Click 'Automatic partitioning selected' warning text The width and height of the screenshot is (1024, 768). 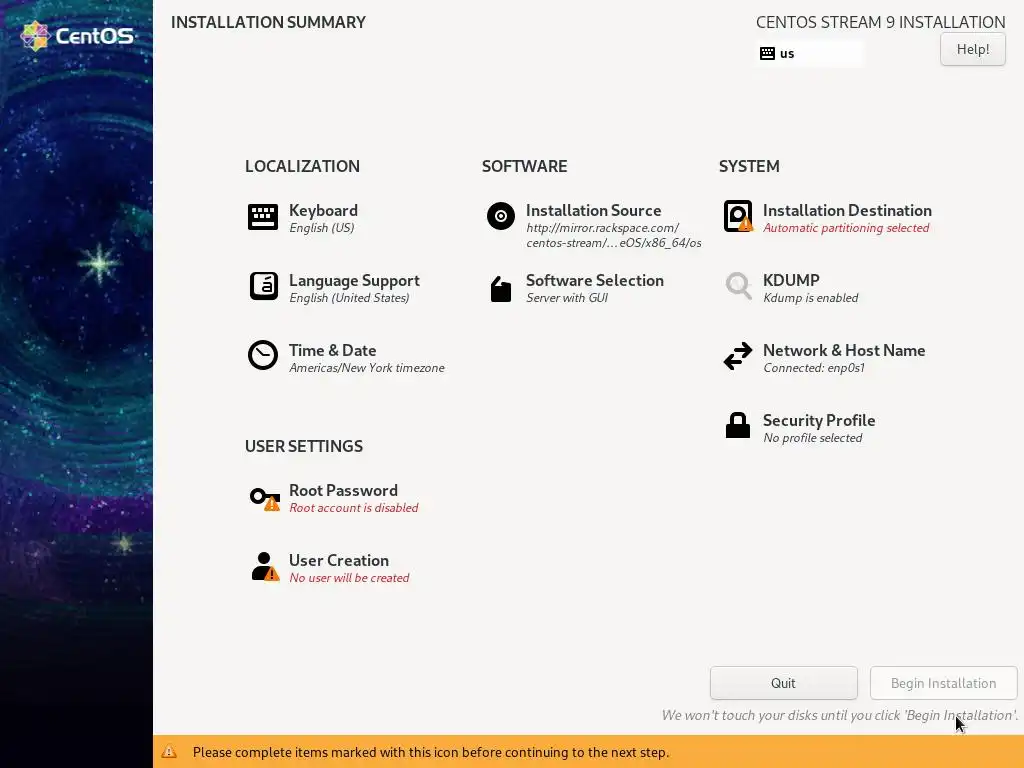pyautogui.click(x=846, y=228)
